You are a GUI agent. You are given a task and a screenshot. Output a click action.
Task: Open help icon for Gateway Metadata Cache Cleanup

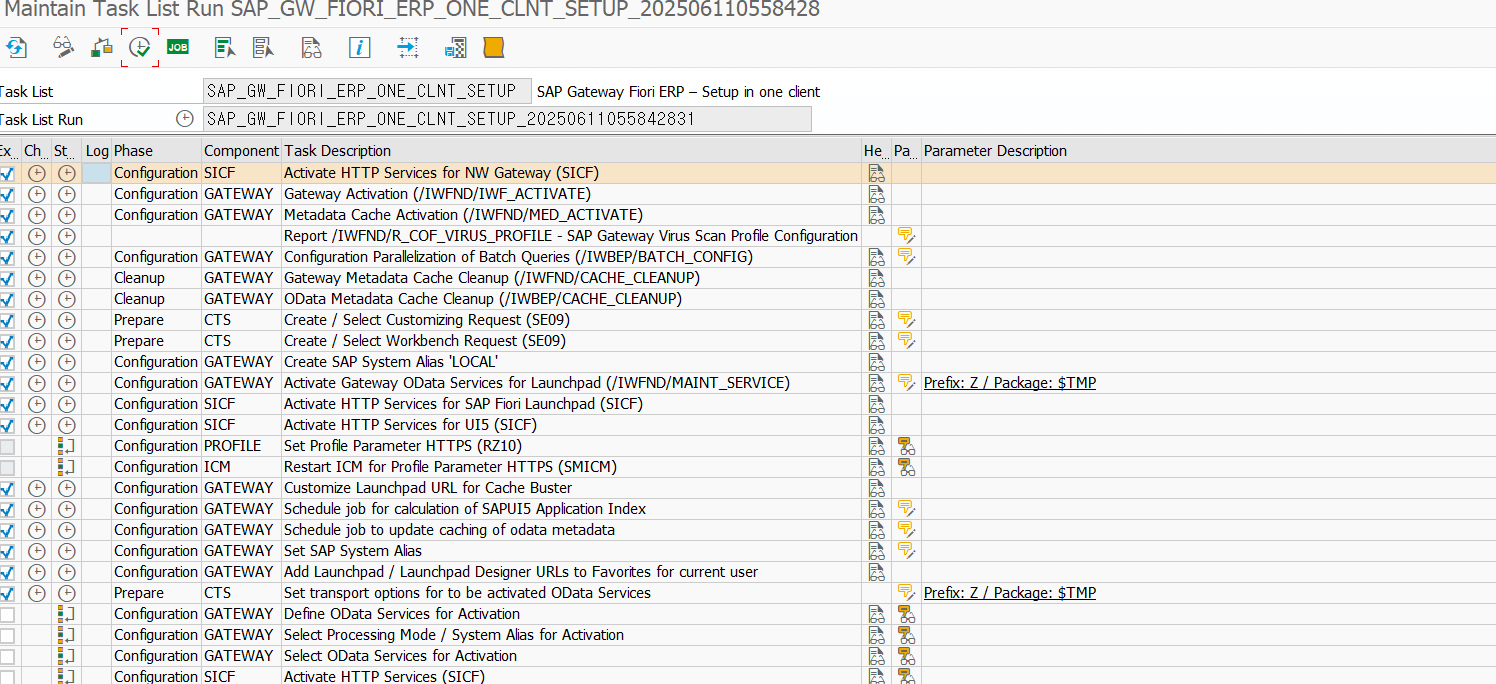click(876, 278)
